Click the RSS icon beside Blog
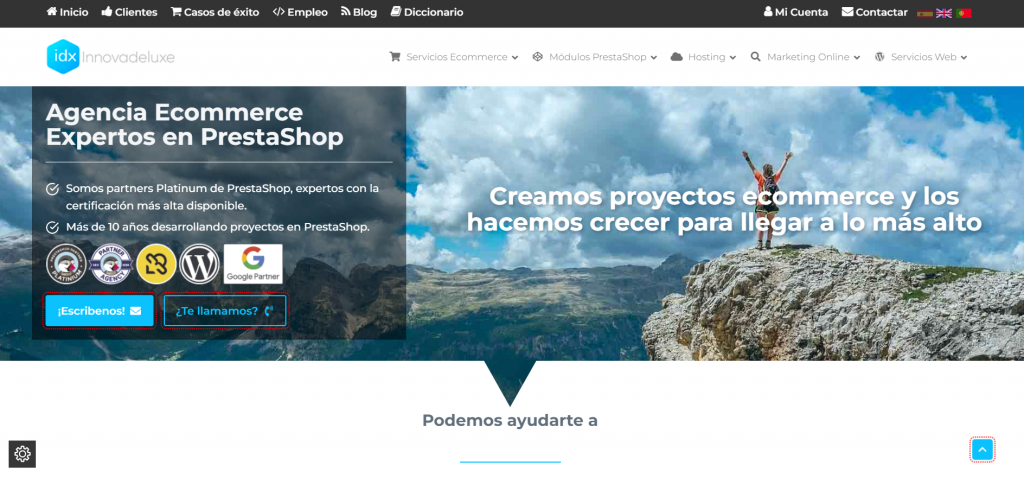The width and height of the screenshot is (1024, 478). (x=345, y=12)
